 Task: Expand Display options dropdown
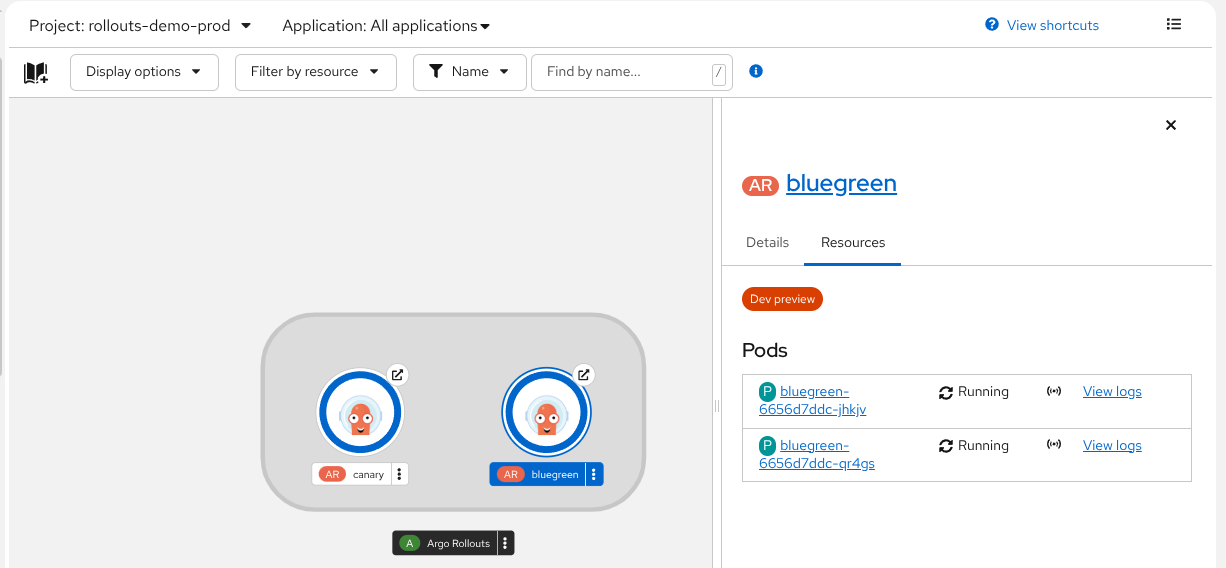144,72
